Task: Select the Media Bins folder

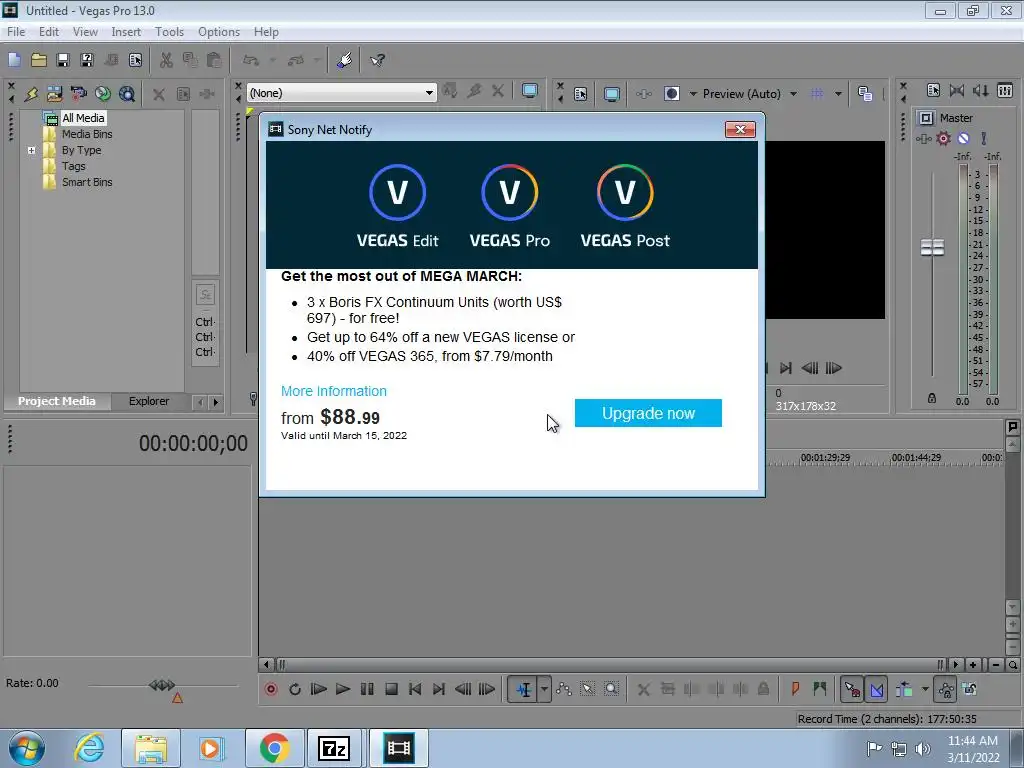Action: [87, 134]
